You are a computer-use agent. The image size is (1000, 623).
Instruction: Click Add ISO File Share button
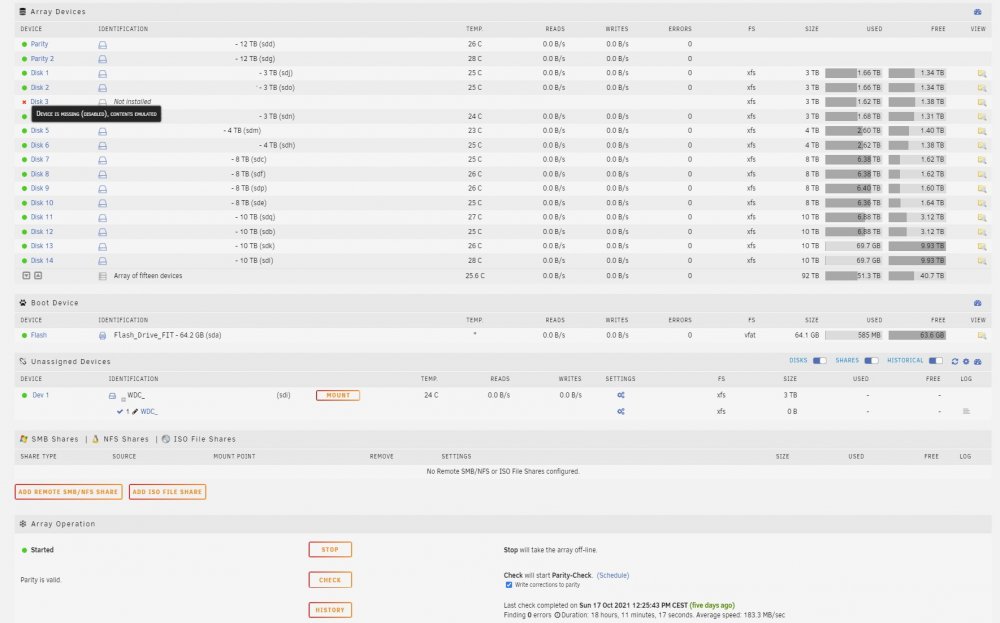[x=167, y=492]
